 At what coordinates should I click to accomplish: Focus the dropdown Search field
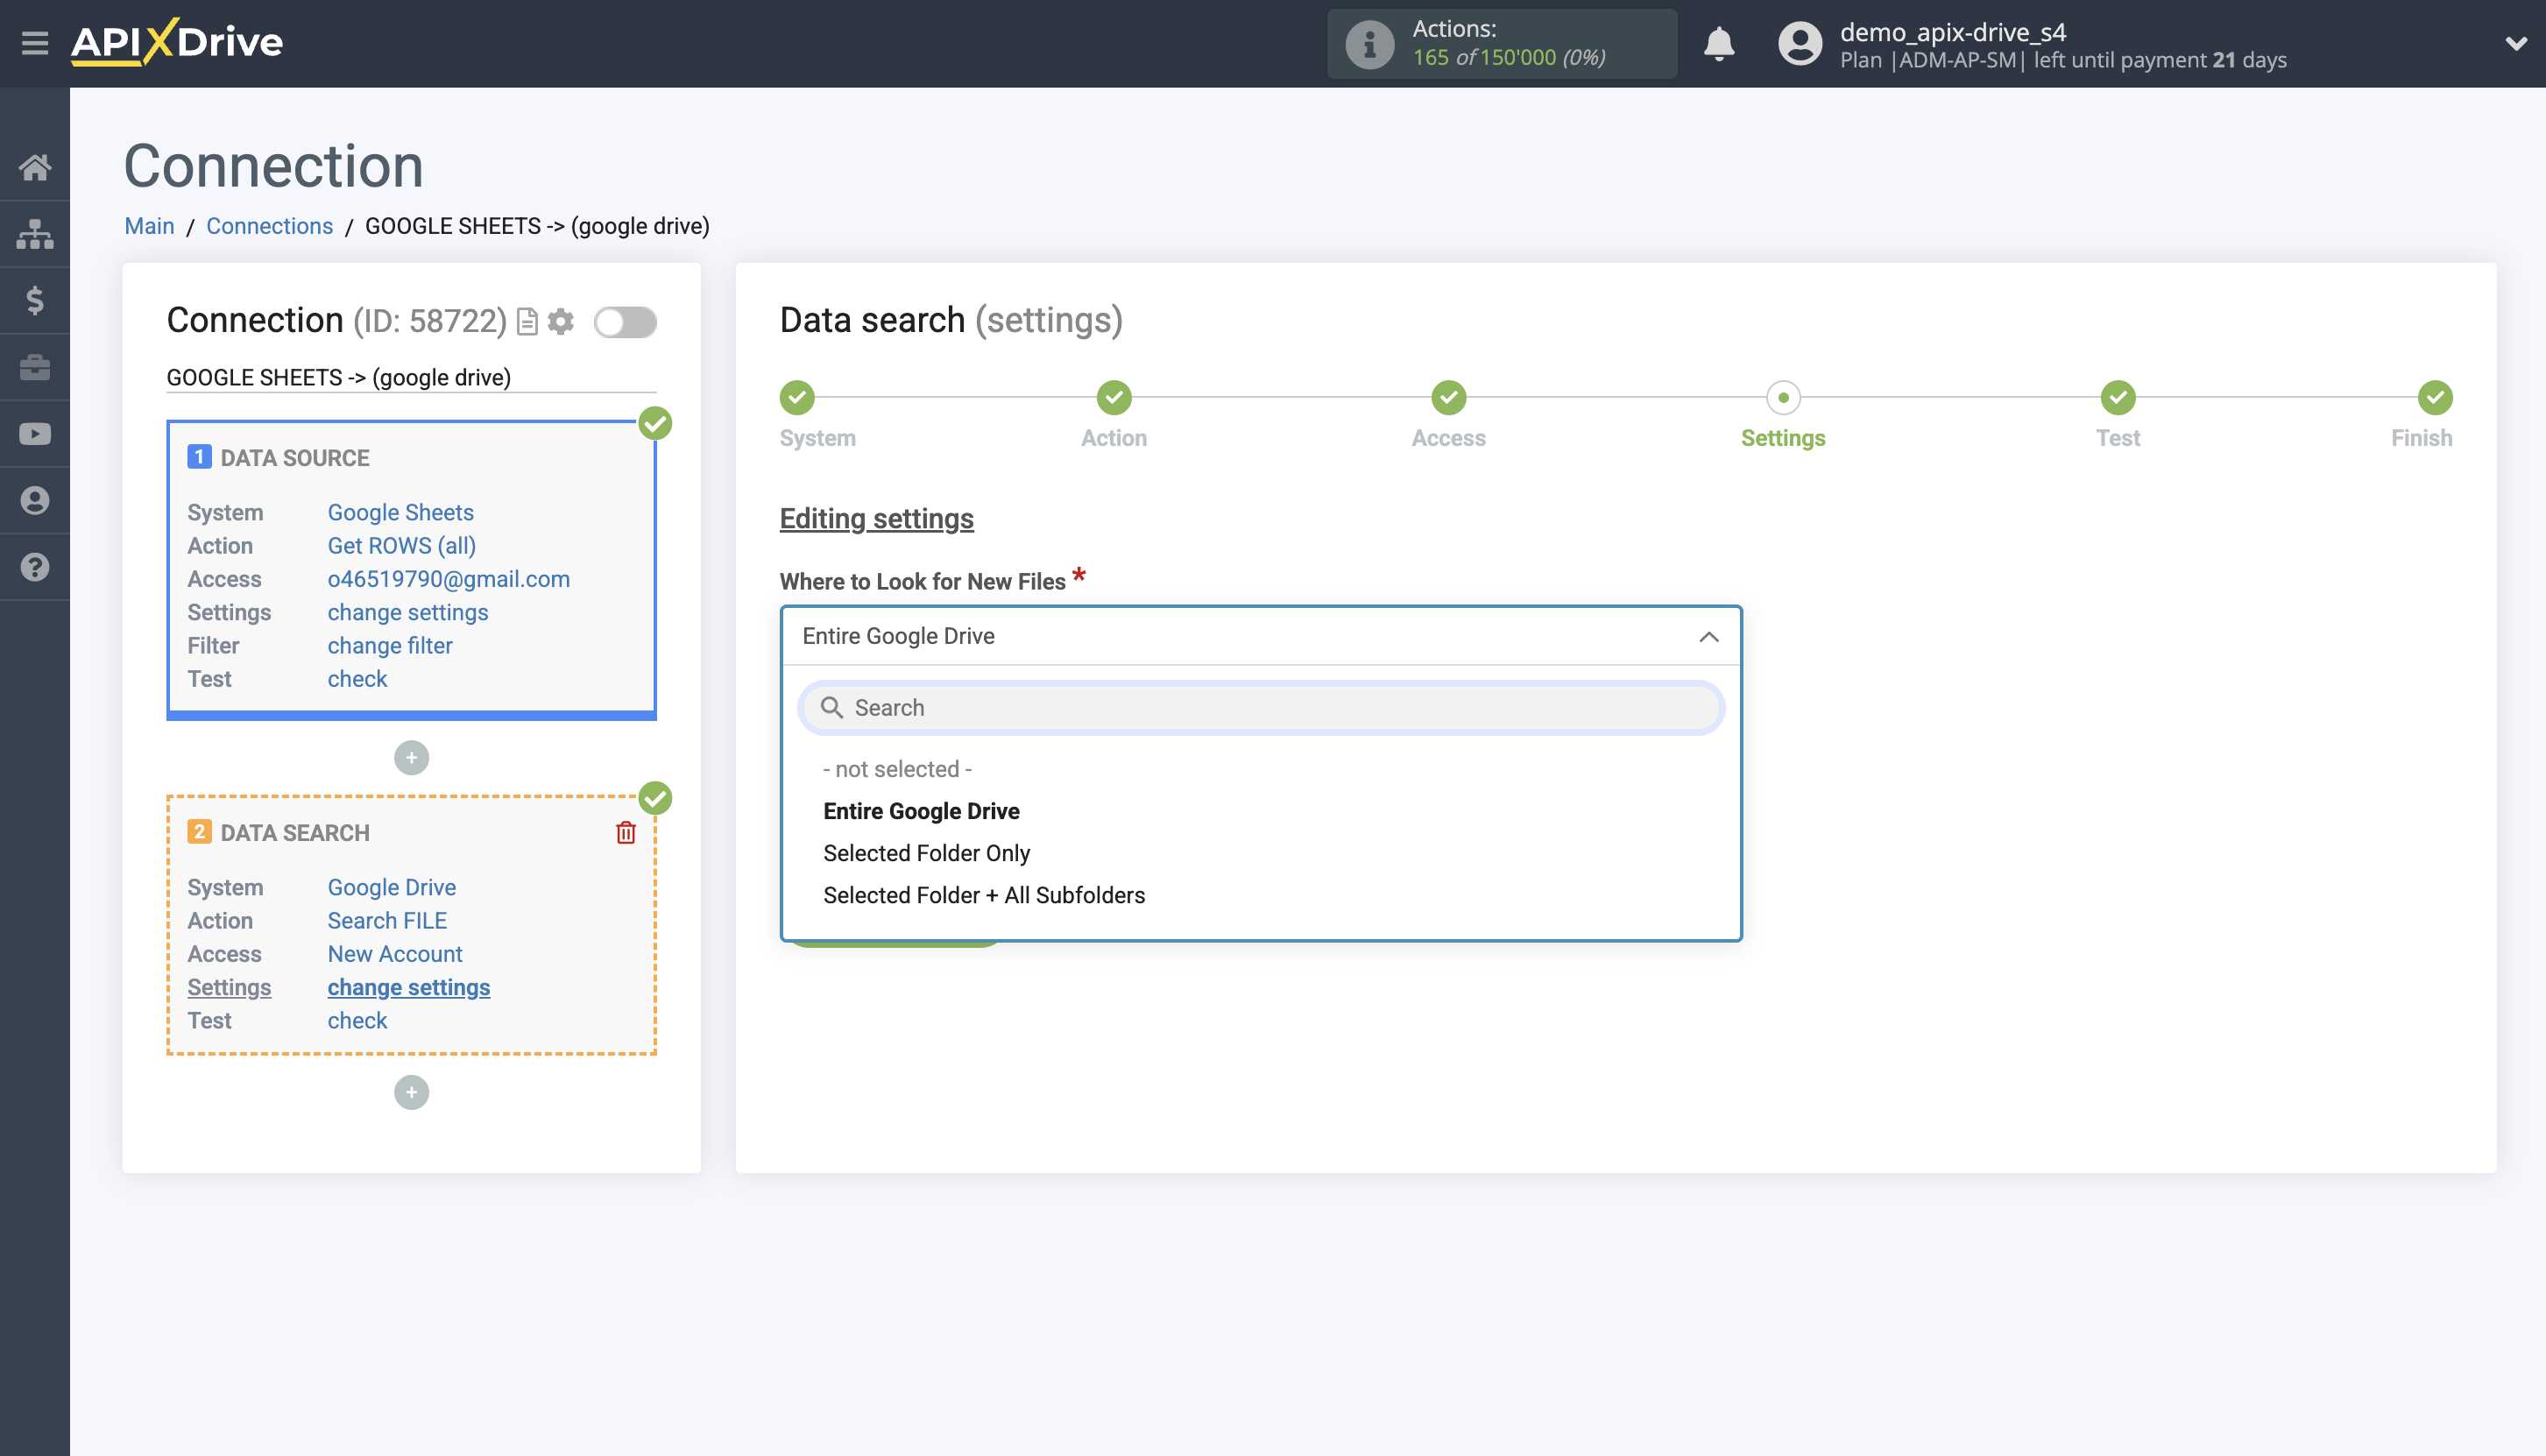pos(1261,708)
